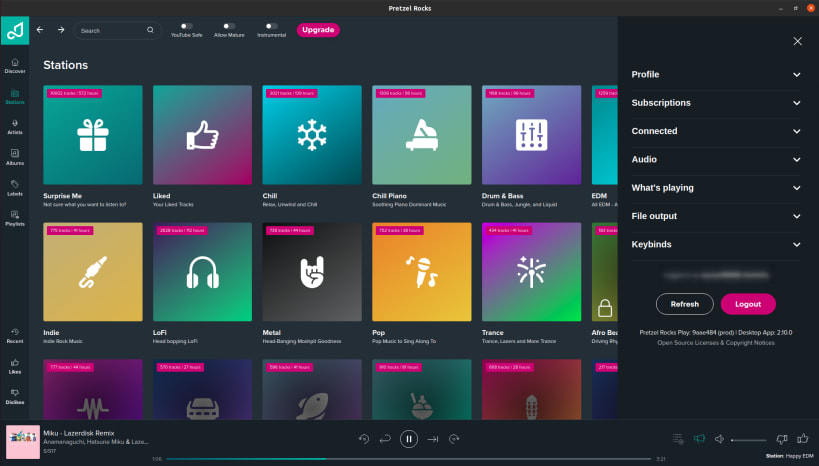Expand the Audio section
Screen dimensions: 819x466
pyautogui.click(x=716, y=159)
